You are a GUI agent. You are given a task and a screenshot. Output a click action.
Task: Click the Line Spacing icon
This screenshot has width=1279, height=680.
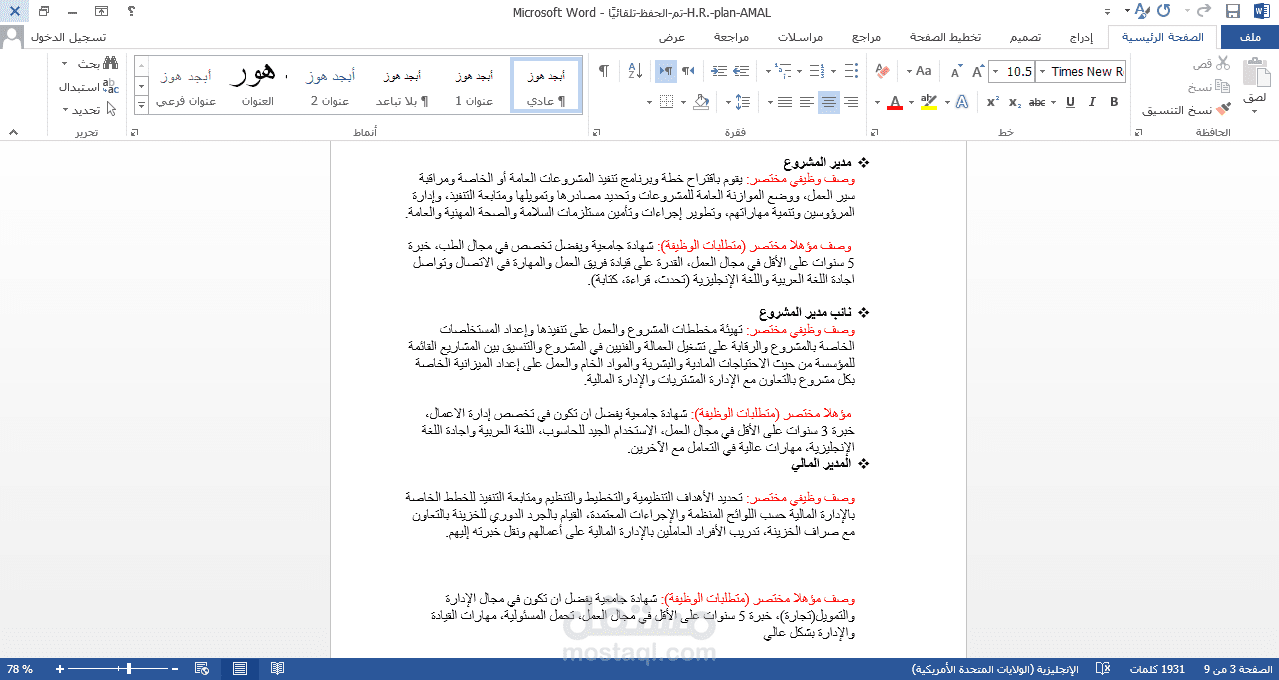point(741,102)
